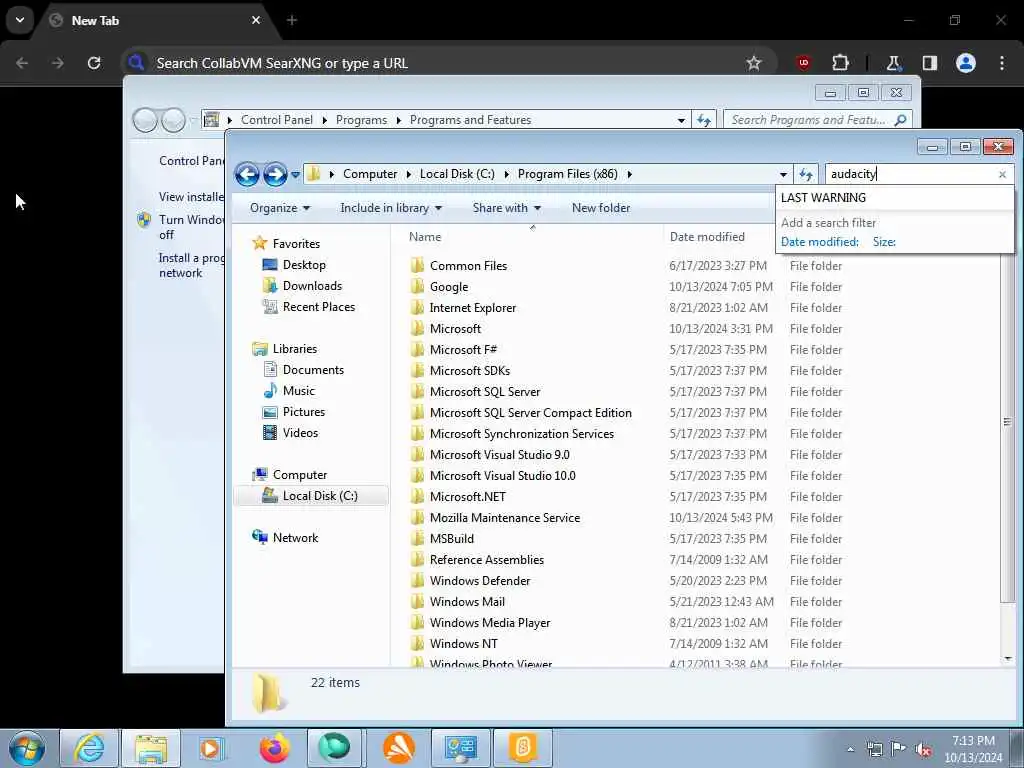This screenshot has height=768, width=1024.
Task: Select the Microsoft SQL Server Compact Edition folder
Action: point(530,413)
